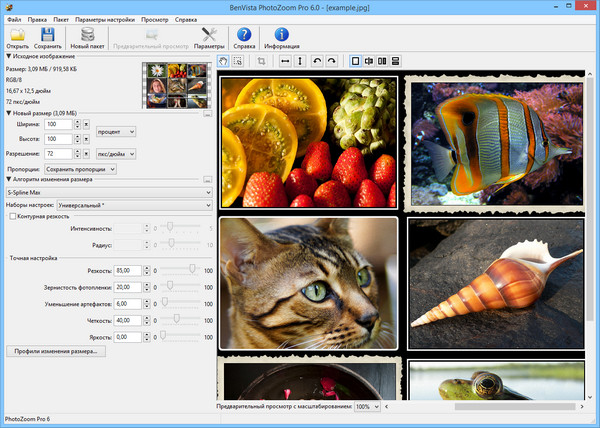This screenshot has height=428, width=600.
Task: Collapse the Исходное изображение section
Action: pyautogui.click(x=8, y=58)
